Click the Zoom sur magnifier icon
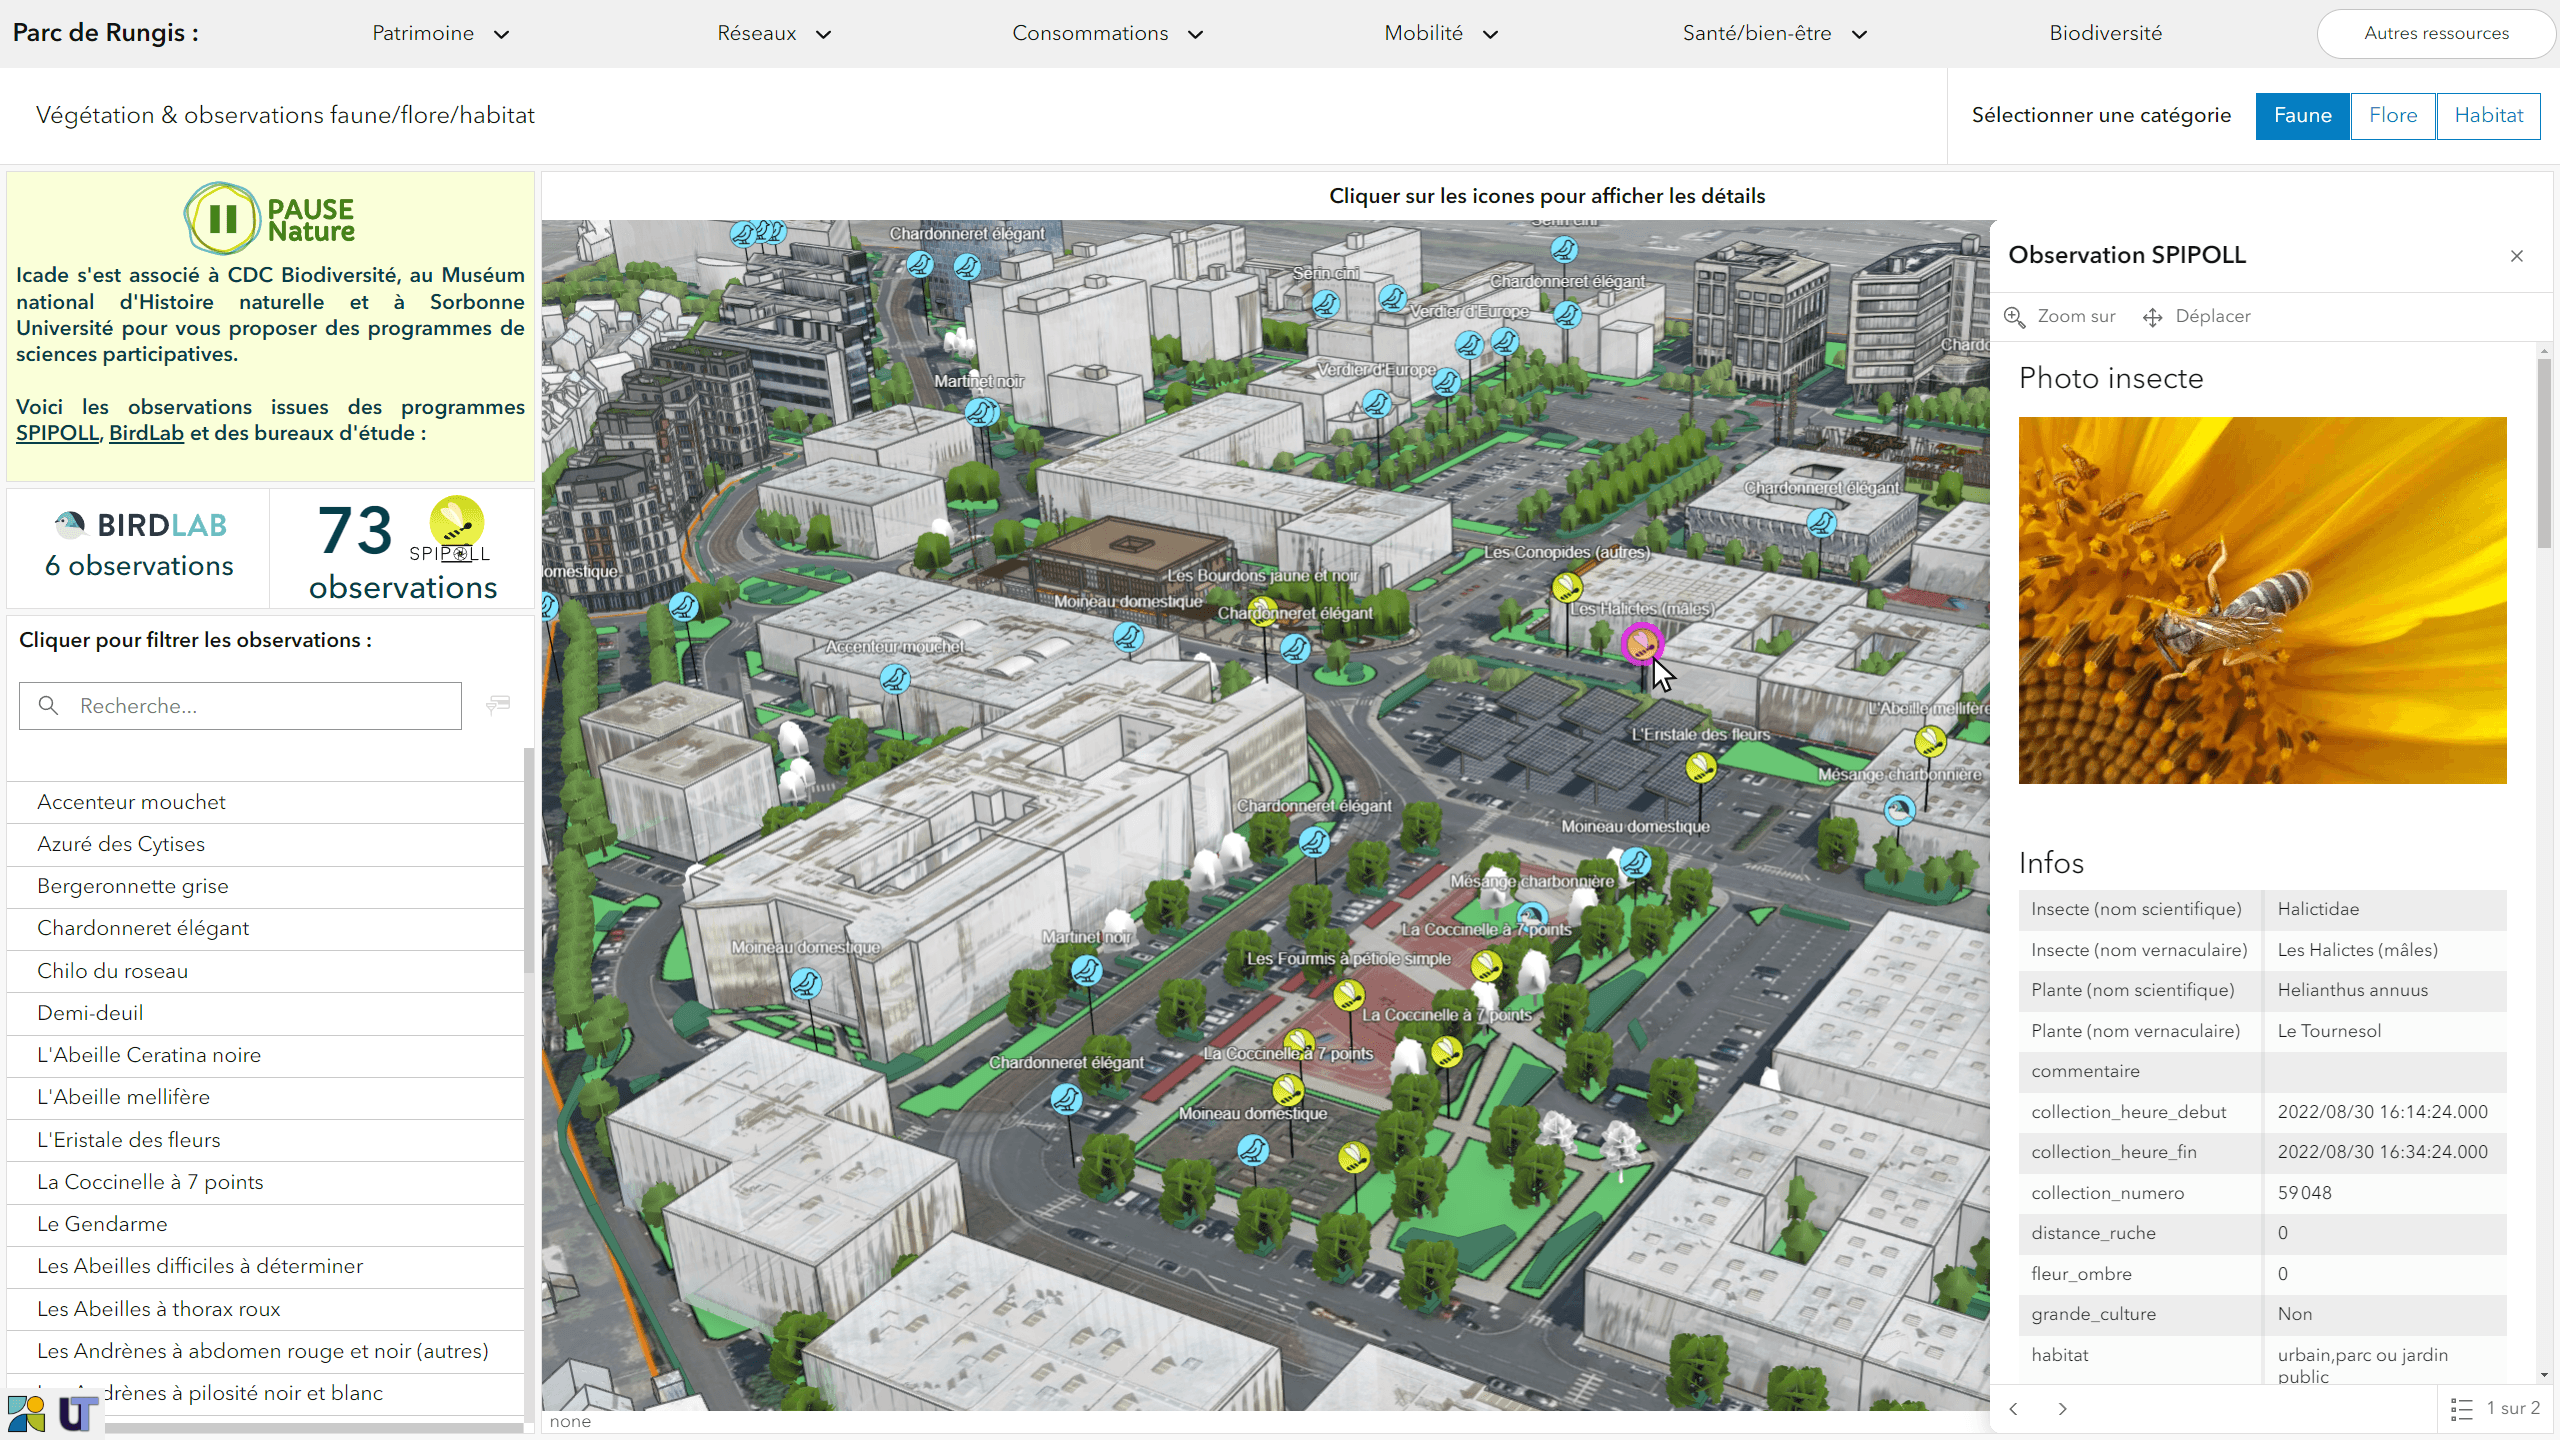The width and height of the screenshot is (2560, 1440). (x=2014, y=317)
